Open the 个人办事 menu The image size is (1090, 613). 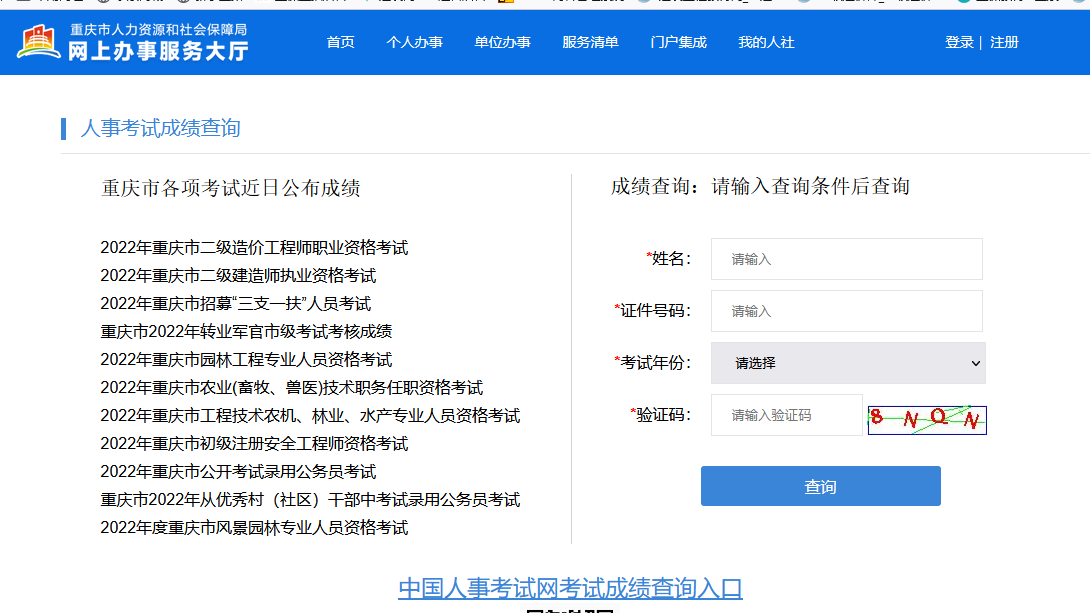point(415,42)
